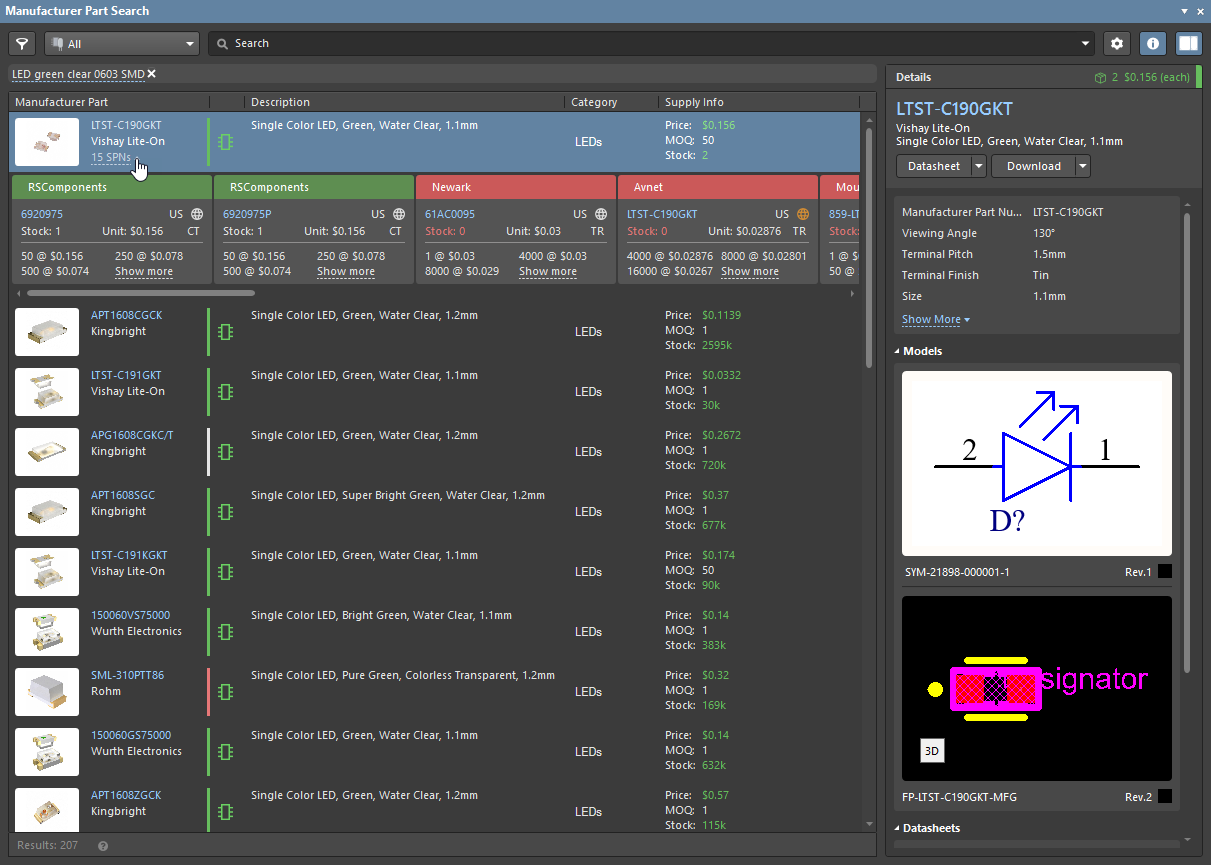1211x865 pixels.
Task: Open the search settings gear
Action: coord(1117,44)
